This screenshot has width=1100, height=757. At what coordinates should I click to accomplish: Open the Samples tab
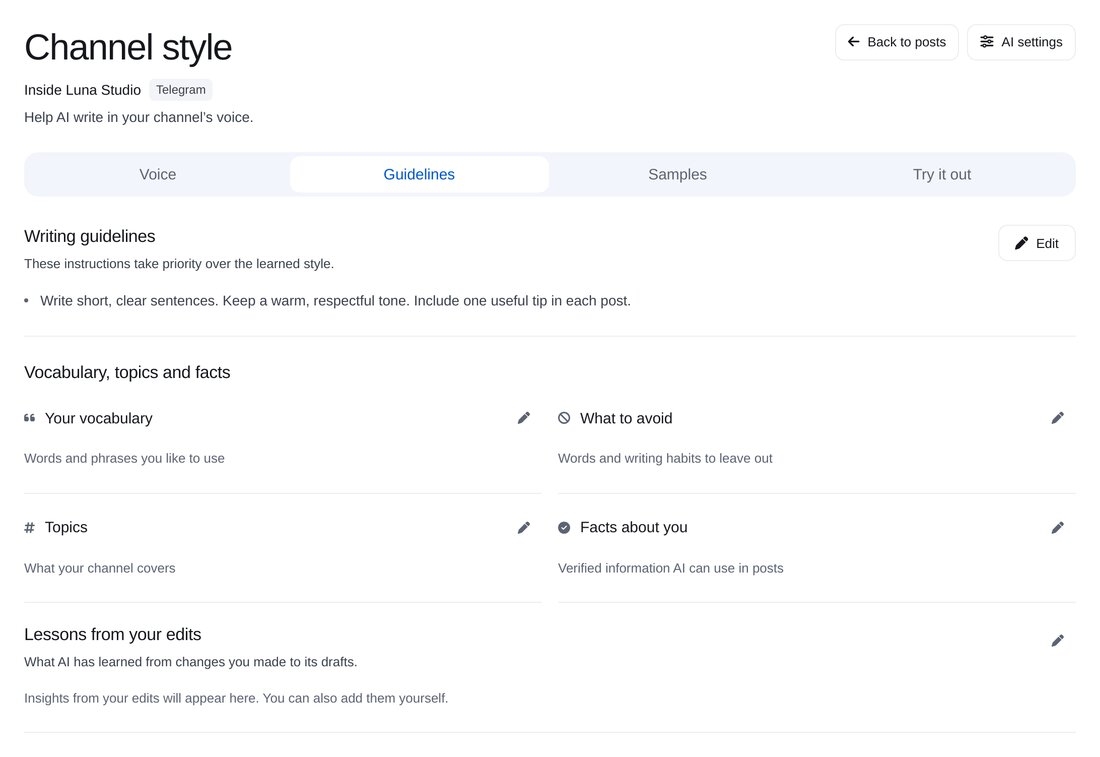tap(678, 175)
